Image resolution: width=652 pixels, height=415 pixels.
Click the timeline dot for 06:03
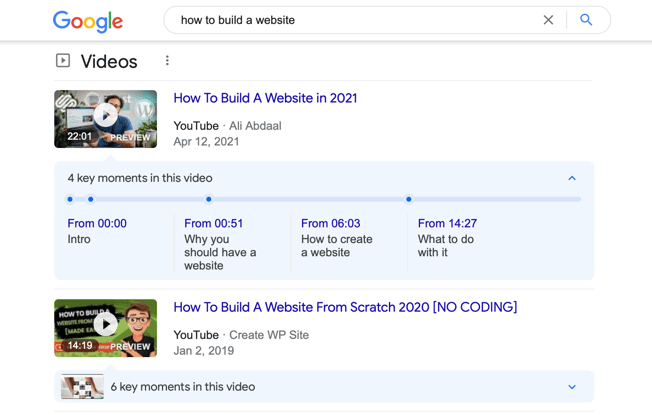(x=209, y=199)
